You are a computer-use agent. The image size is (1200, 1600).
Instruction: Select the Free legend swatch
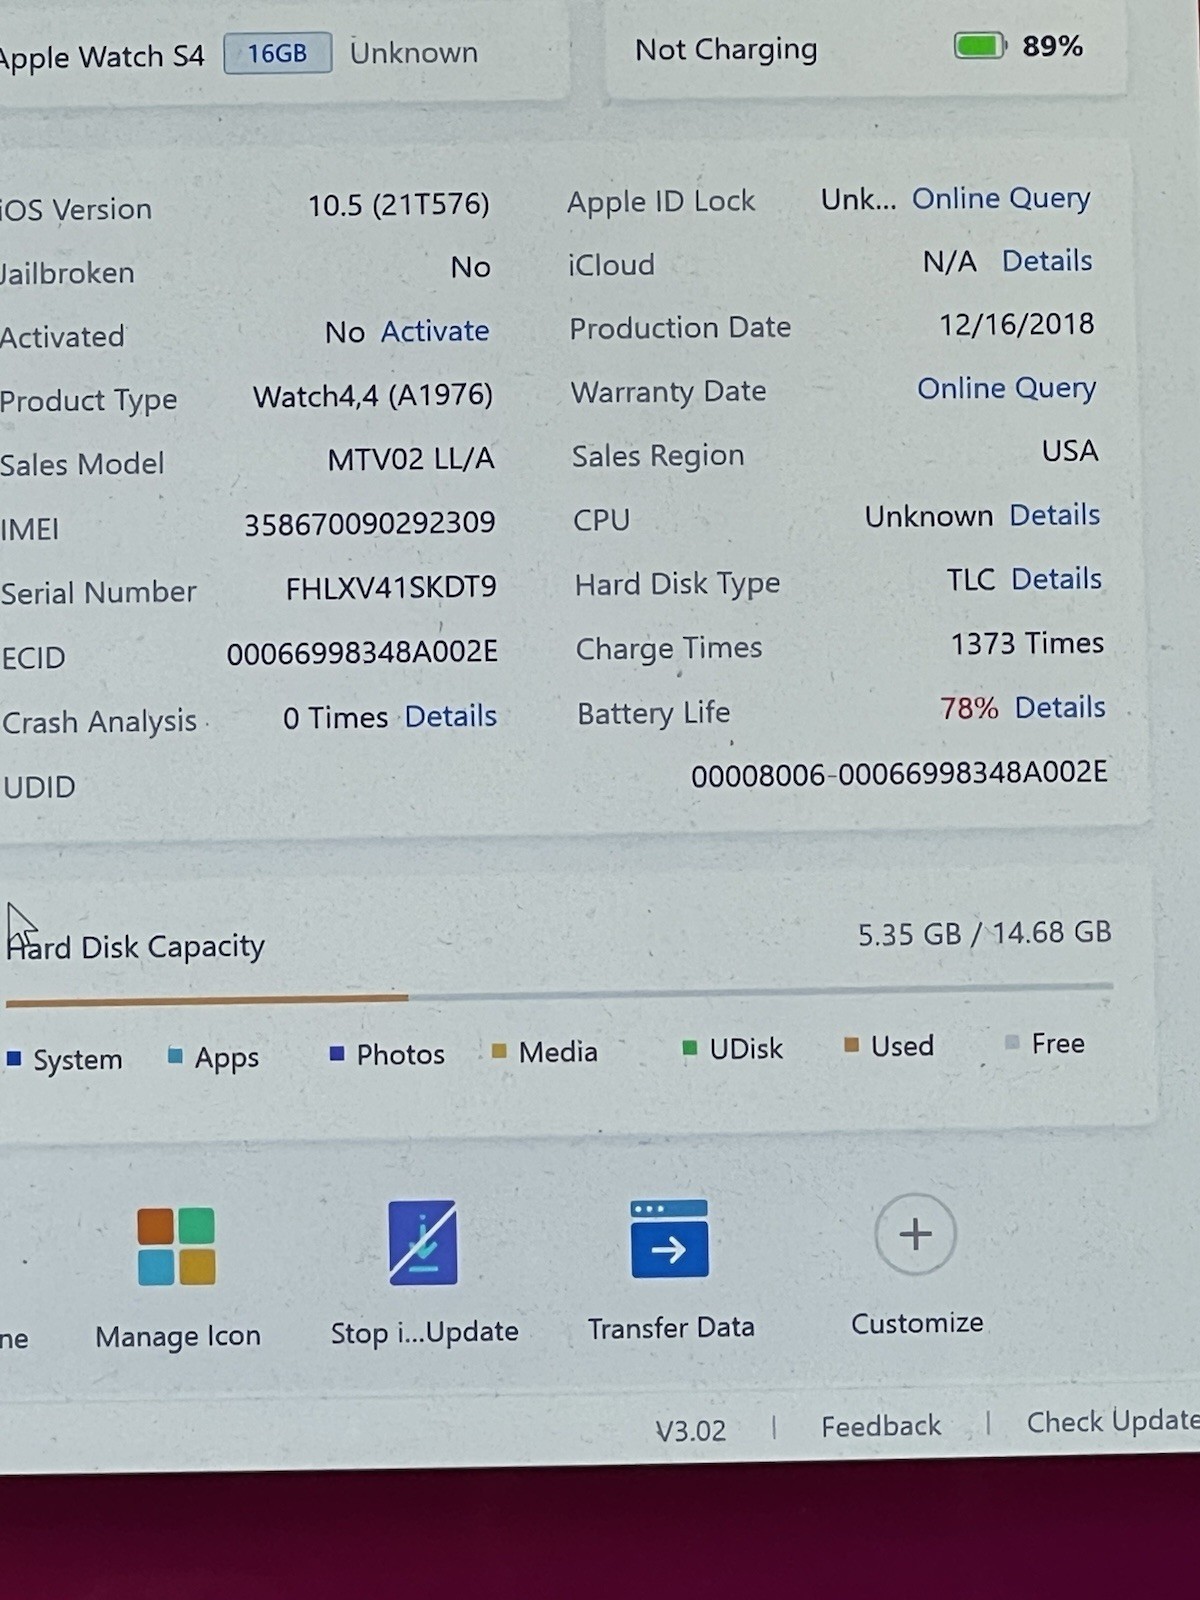point(1012,1043)
